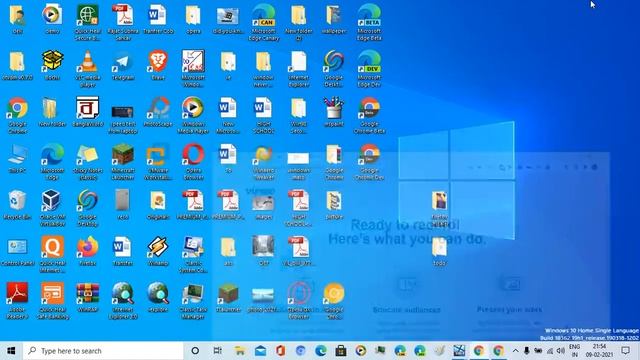This screenshot has width=640, height=360.
Task: Select the Quick Heal Safe Banking shortcut
Action: [x=52, y=300]
